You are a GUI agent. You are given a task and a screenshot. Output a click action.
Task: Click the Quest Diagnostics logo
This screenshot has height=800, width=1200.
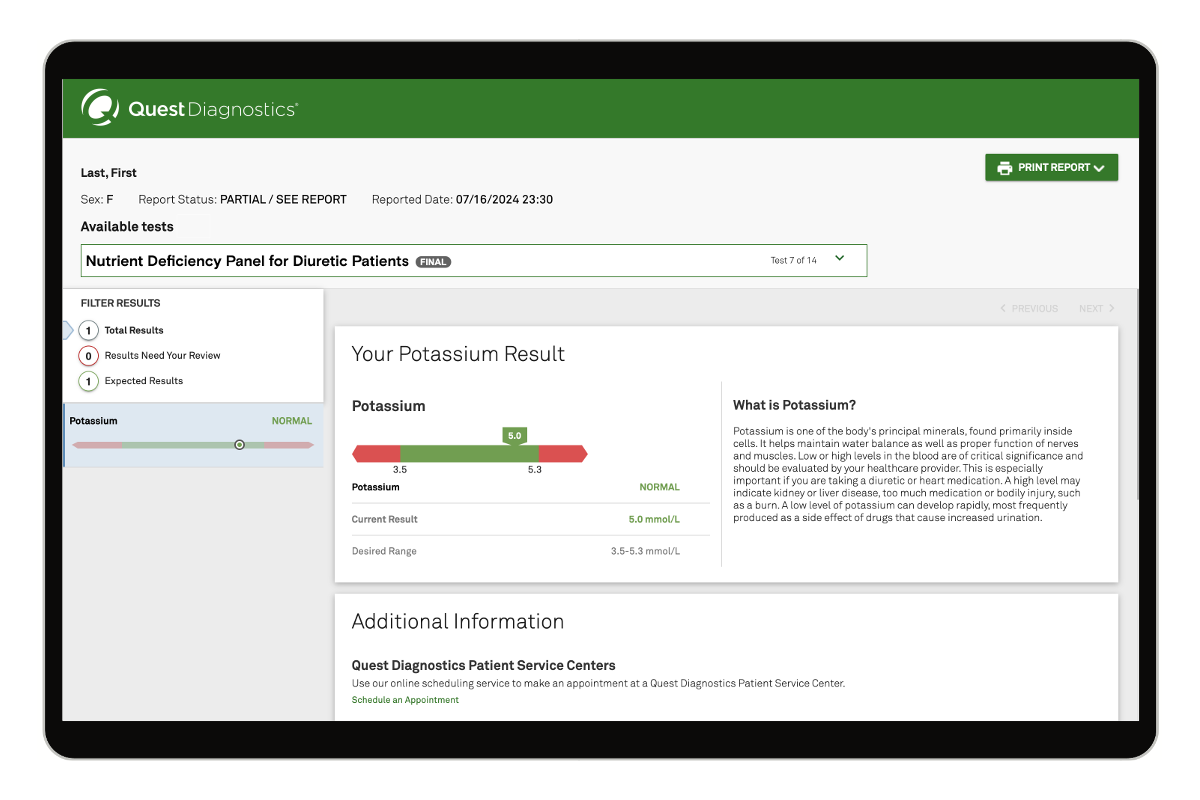(x=189, y=108)
